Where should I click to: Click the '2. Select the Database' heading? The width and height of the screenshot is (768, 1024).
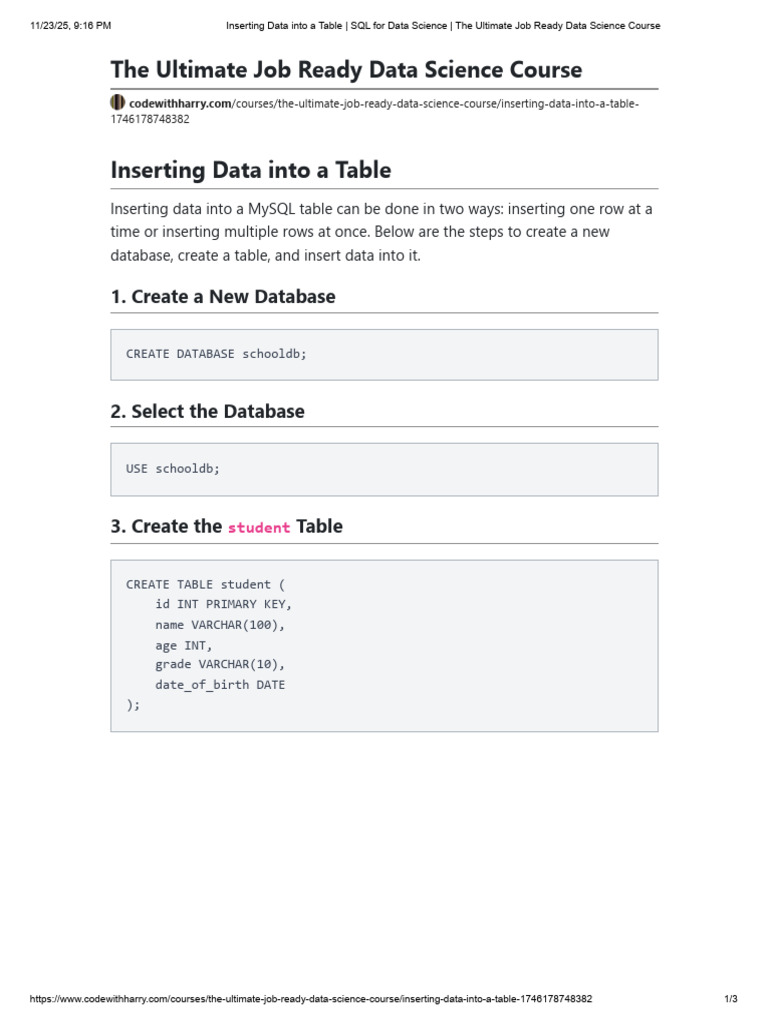208,411
